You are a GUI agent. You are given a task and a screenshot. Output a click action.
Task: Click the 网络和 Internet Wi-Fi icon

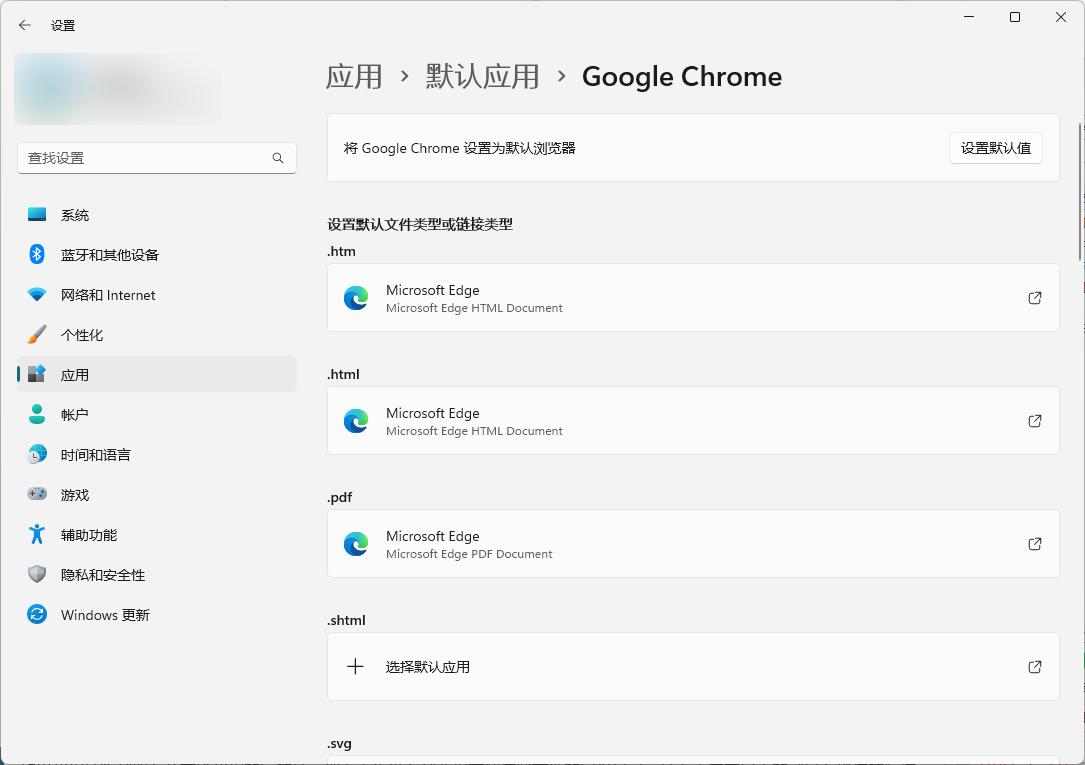[x=36, y=295]
